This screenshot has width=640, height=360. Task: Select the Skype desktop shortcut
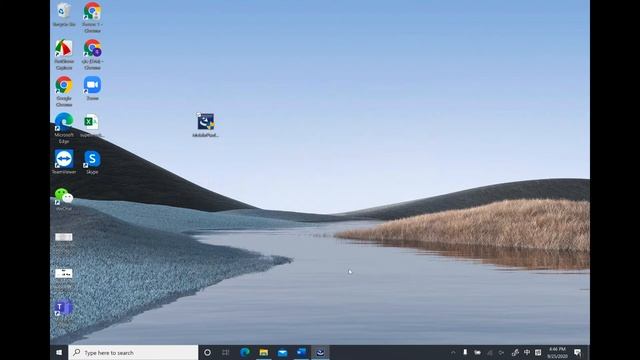pyautogui.click(x=92, y=162)
